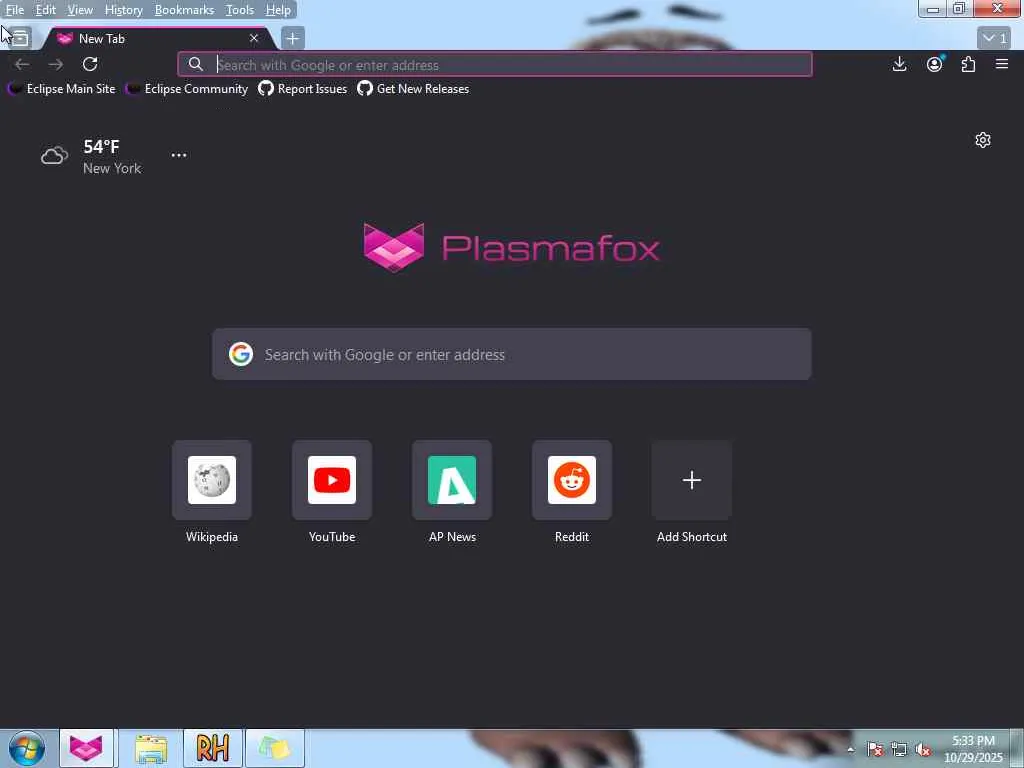
Task: Go forward one page
Action: click(x=56, y=64)
